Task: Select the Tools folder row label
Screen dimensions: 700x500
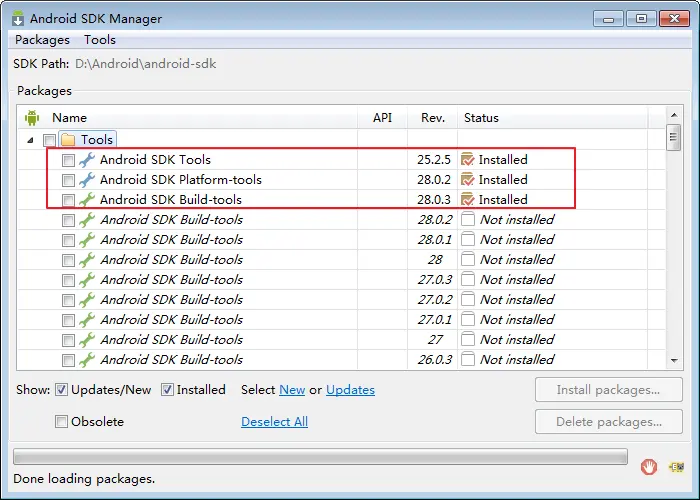Action: 97,140
